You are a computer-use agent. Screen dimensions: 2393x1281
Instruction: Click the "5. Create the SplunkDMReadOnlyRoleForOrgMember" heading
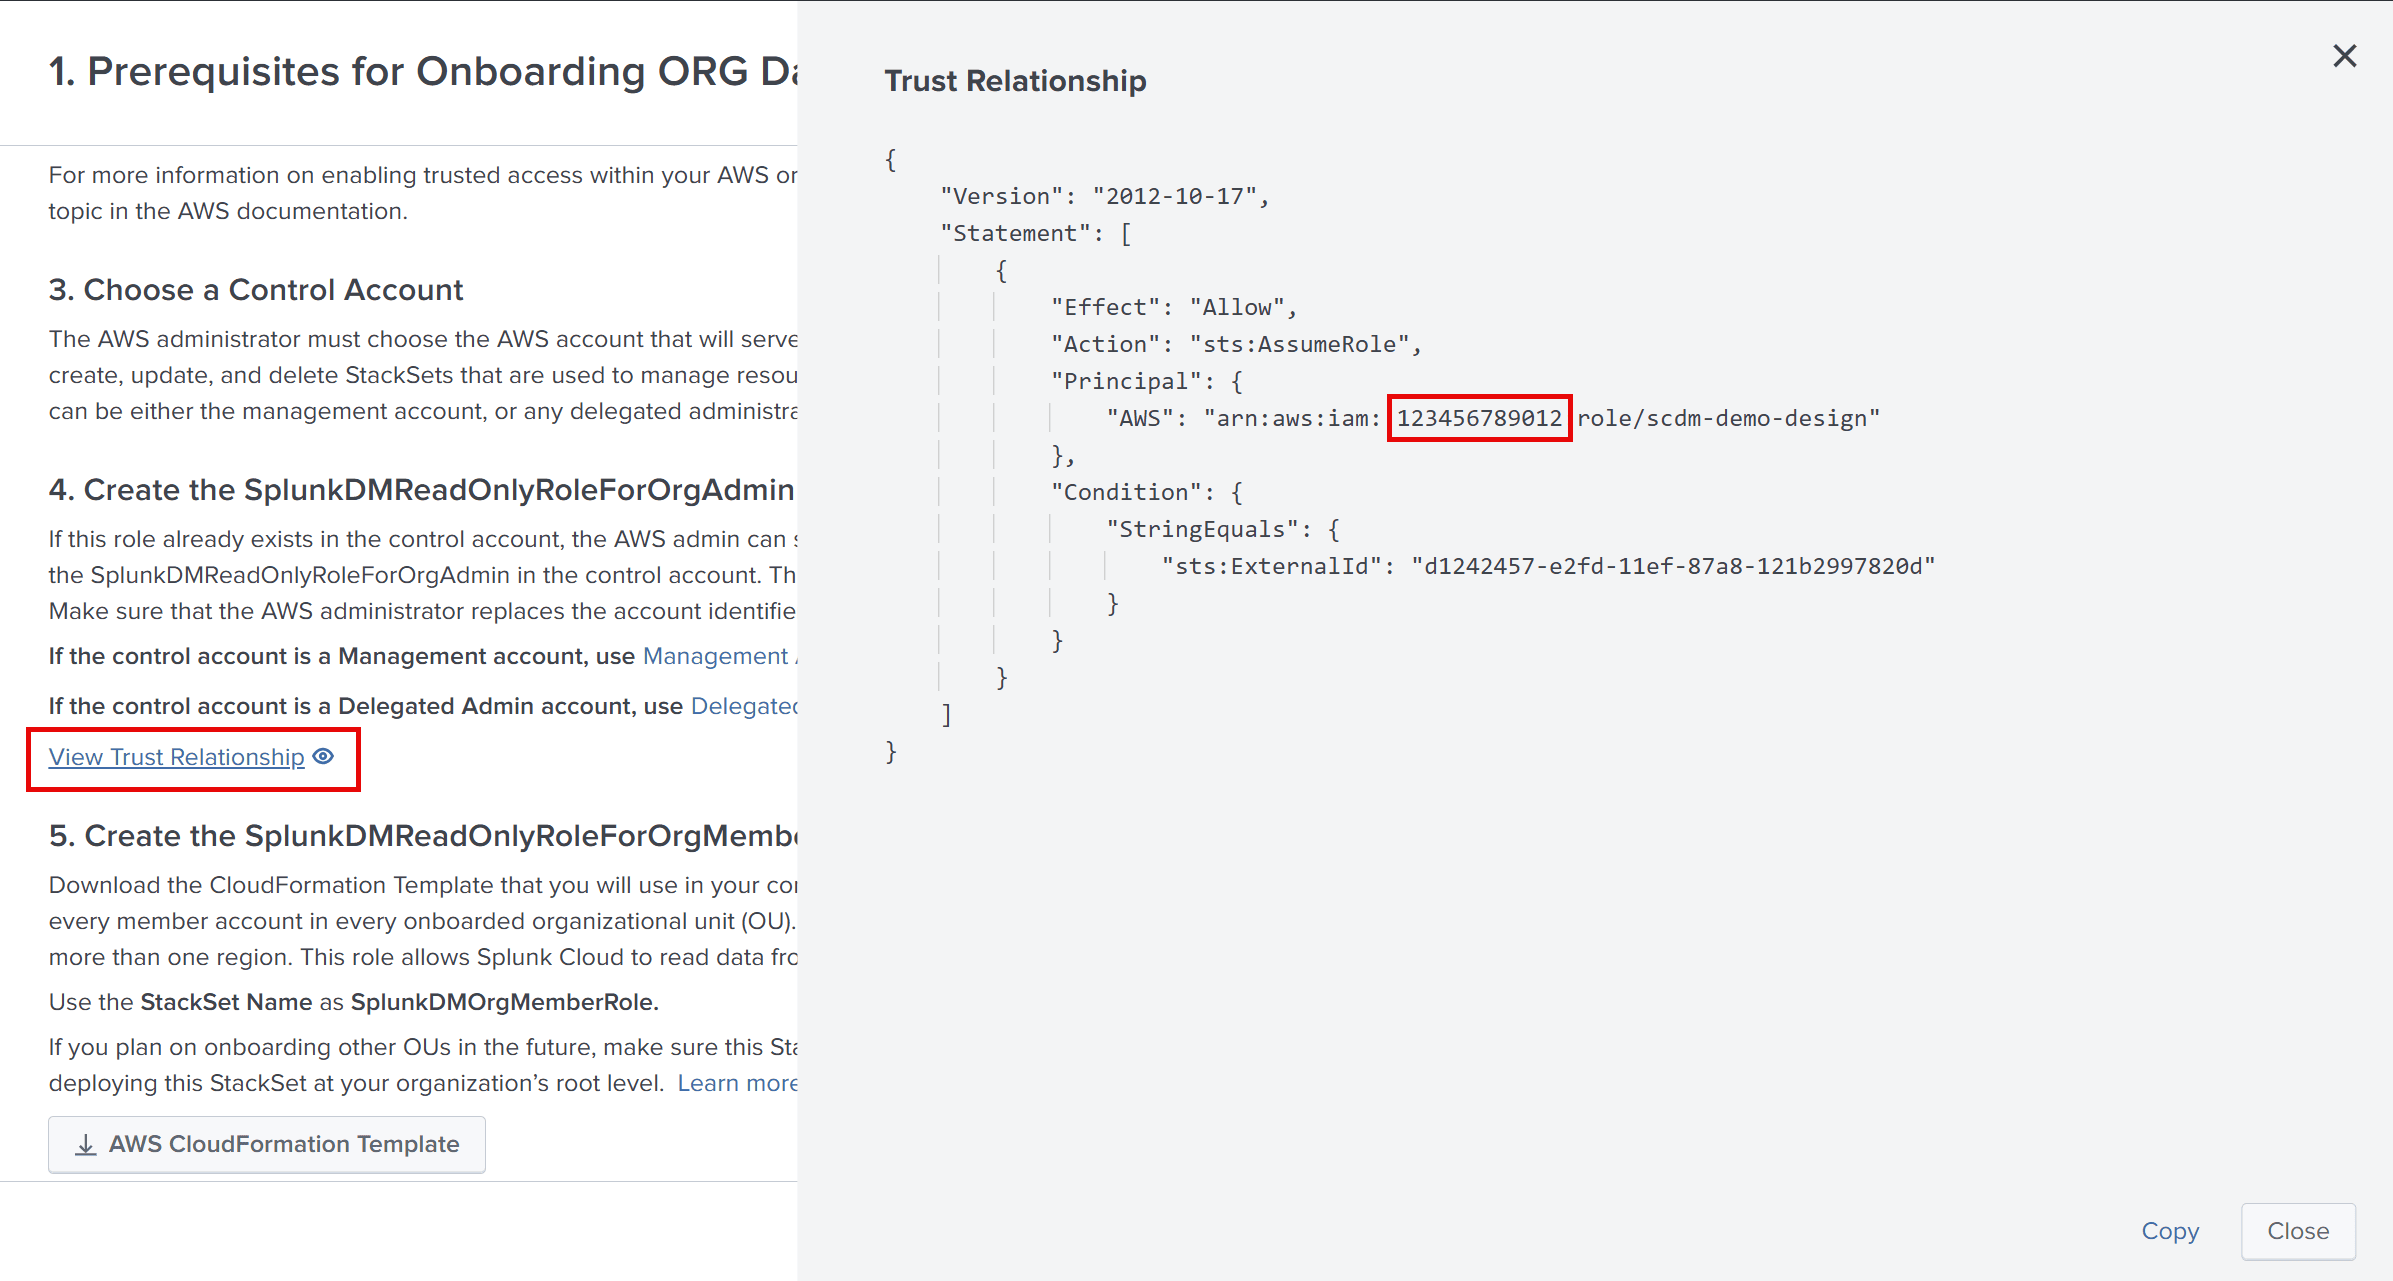423,836
